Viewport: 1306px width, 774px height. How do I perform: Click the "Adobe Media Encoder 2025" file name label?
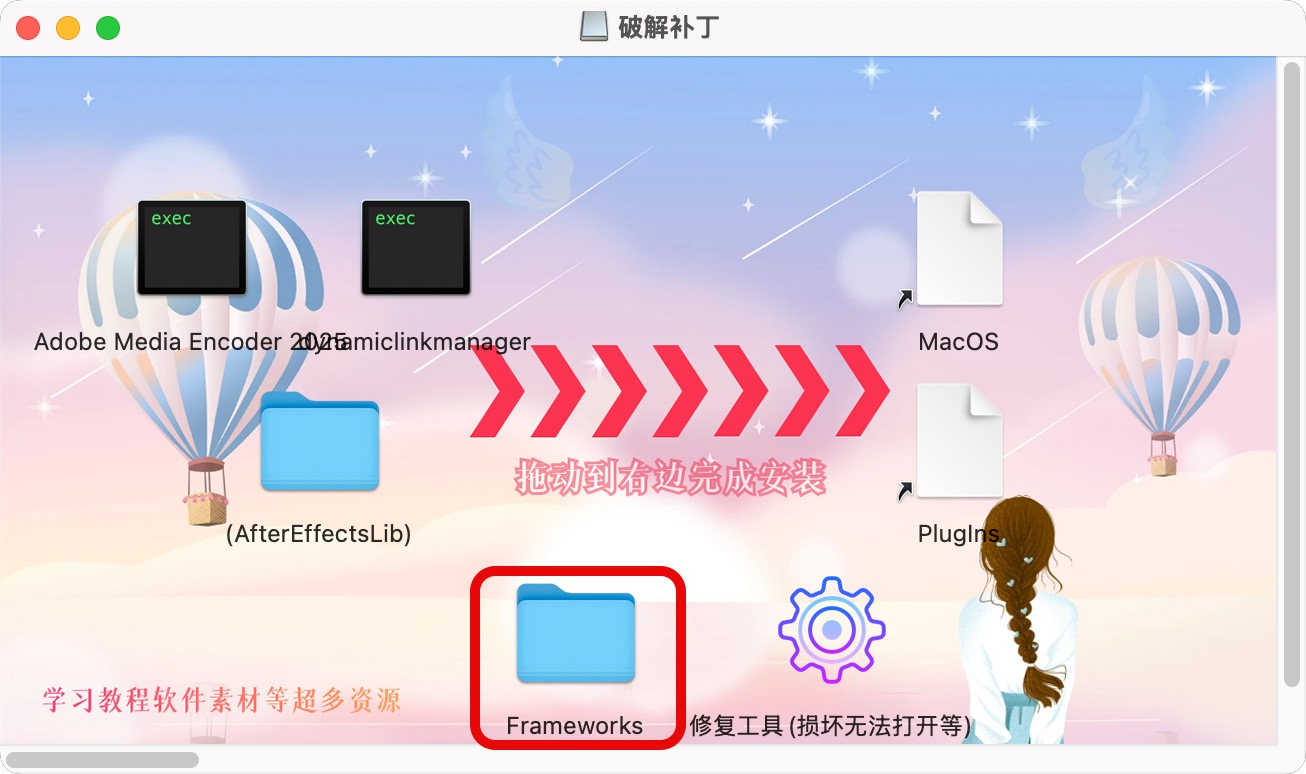click(x=190, y=342)
